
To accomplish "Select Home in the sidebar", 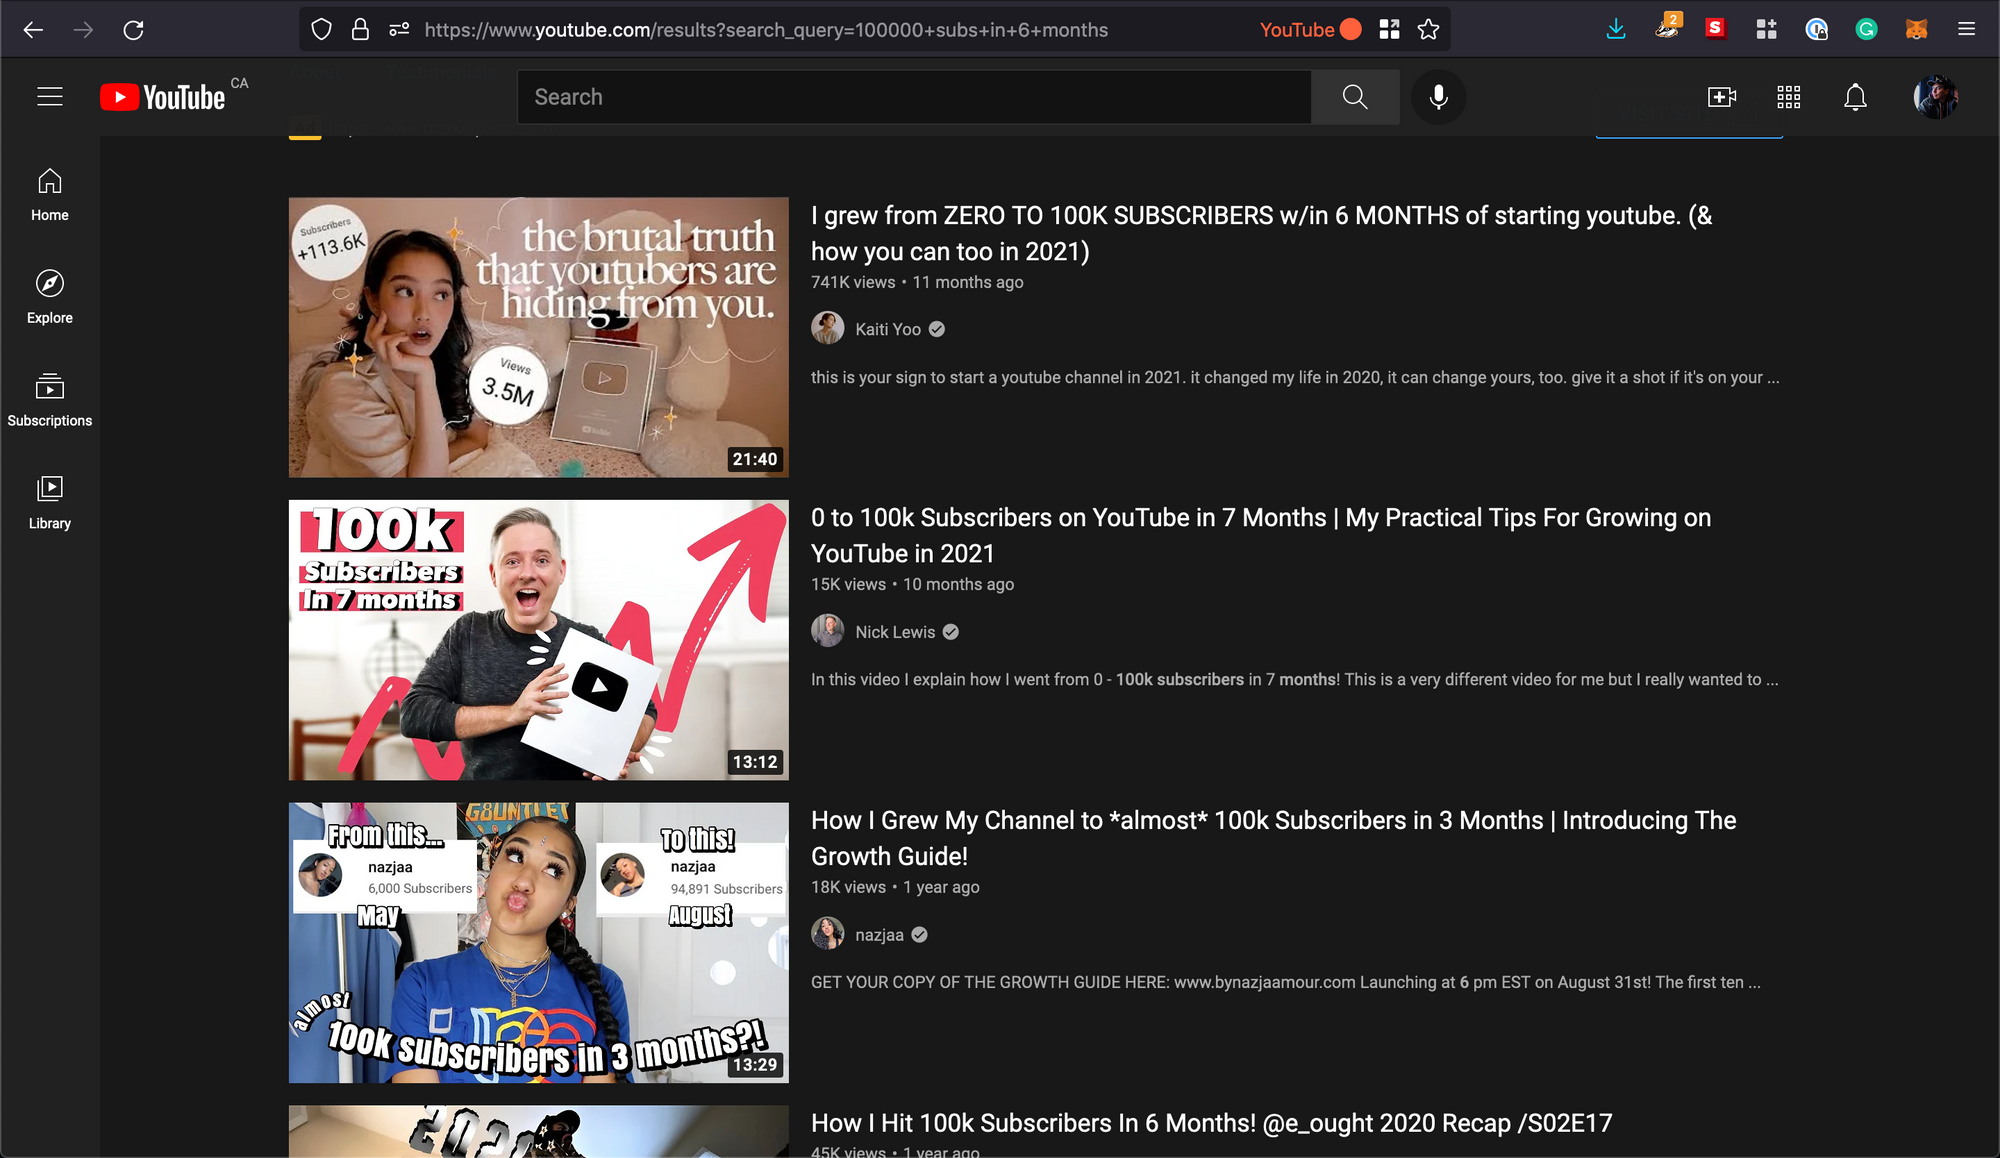I will [50, 195].
